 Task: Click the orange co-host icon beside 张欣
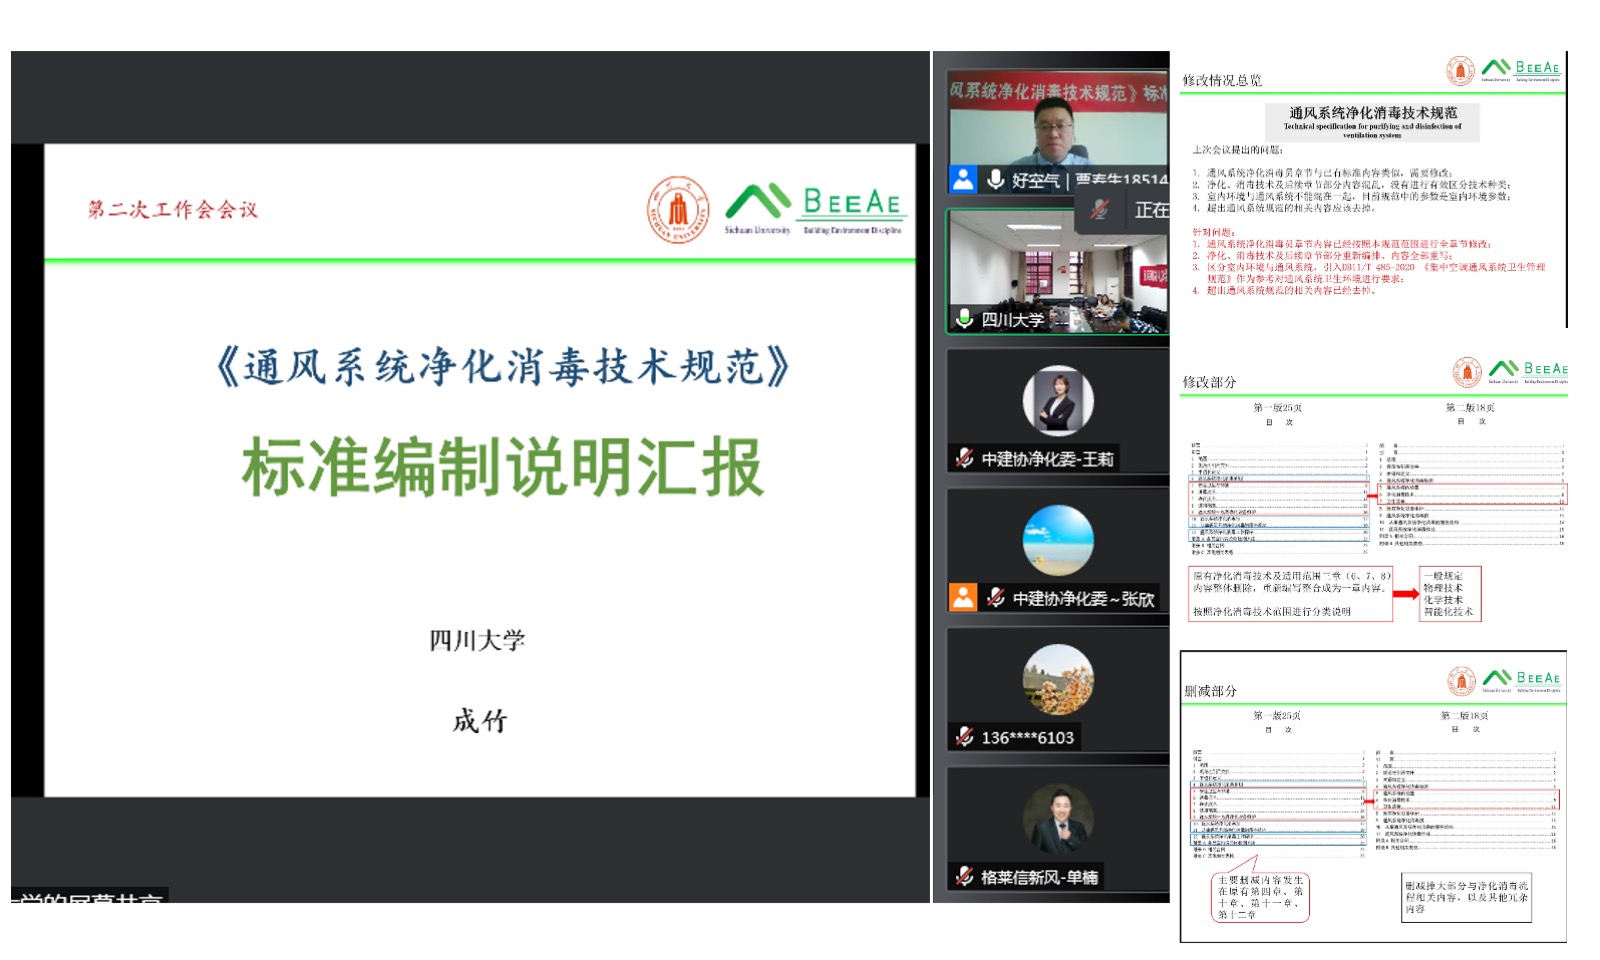[963, 597]
